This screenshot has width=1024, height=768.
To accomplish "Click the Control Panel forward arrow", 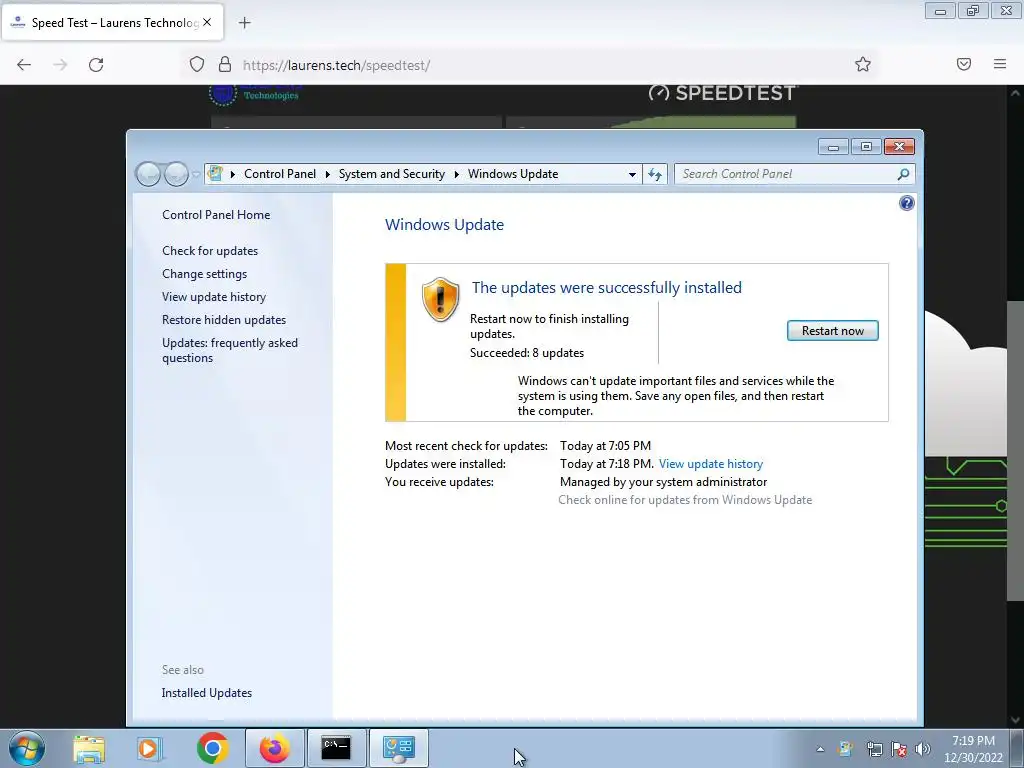I will pos(176,174).
